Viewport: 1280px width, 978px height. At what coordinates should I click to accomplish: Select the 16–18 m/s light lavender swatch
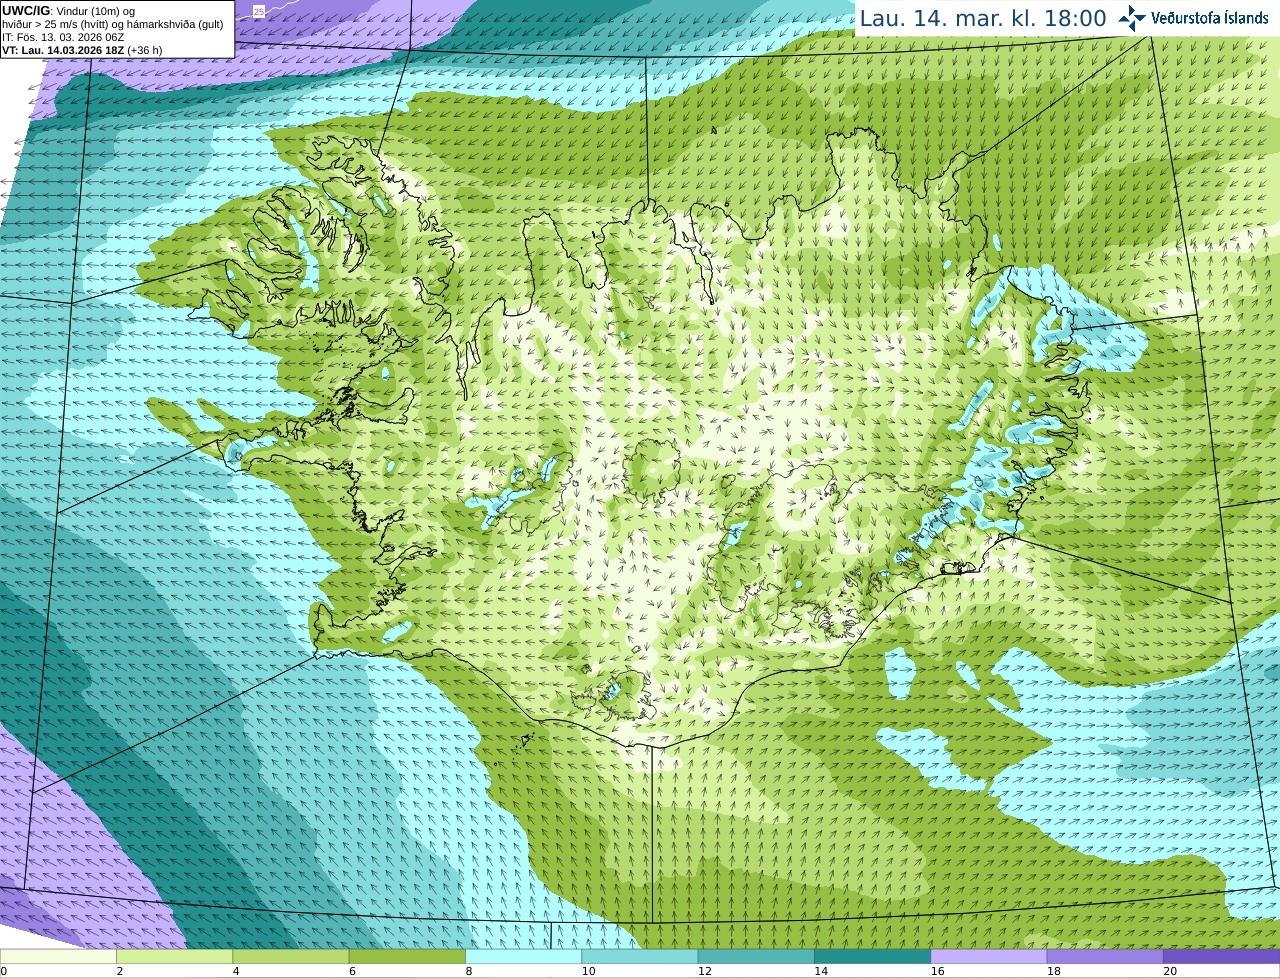[989, 956]
